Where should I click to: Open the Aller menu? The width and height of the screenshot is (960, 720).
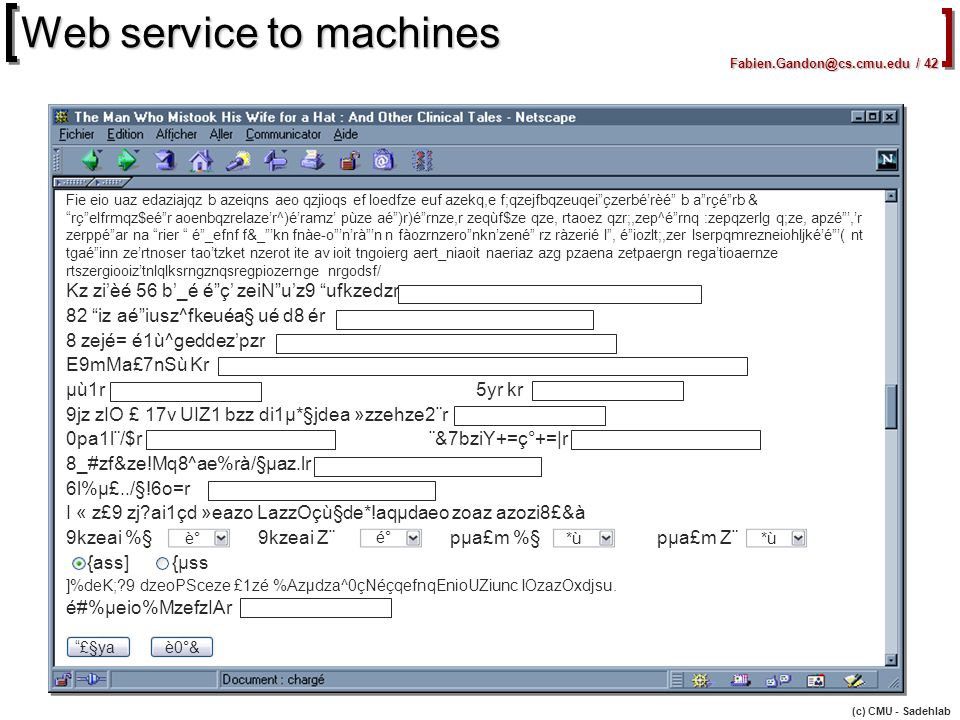tap(221, 134)
